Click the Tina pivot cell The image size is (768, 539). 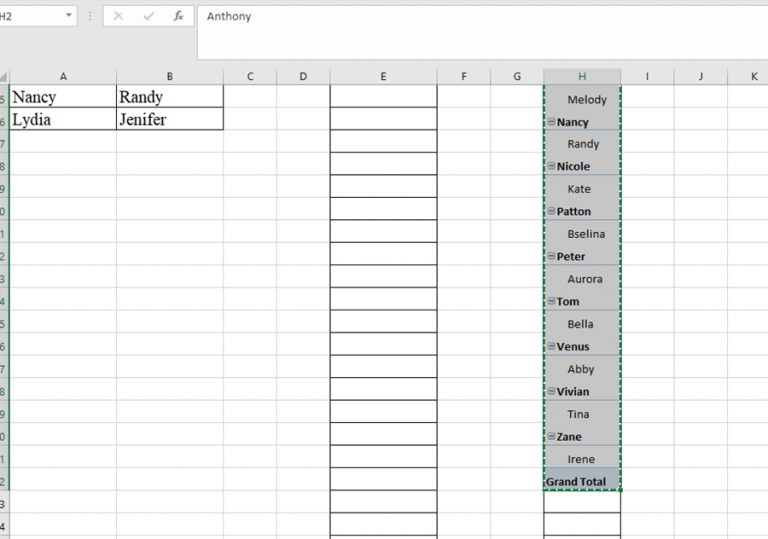[582, 412]
